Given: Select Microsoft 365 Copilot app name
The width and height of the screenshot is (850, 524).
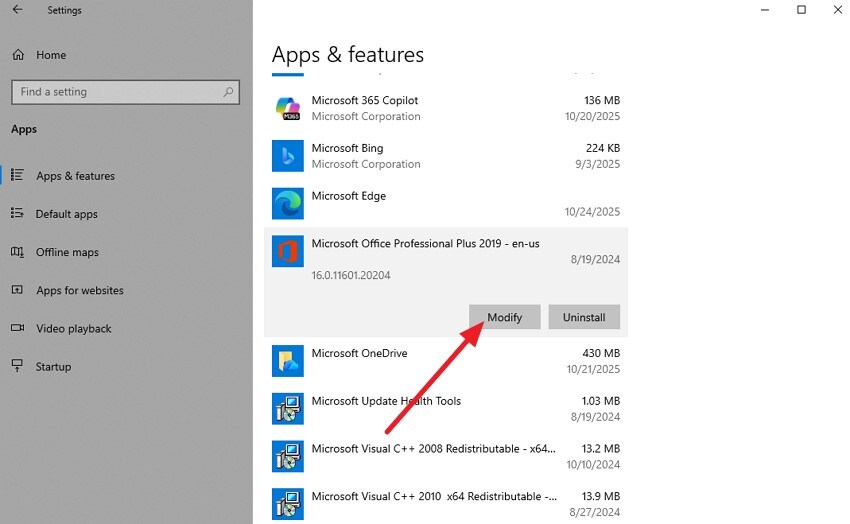Looking at the screenshot, I should [x=365, y=100].
